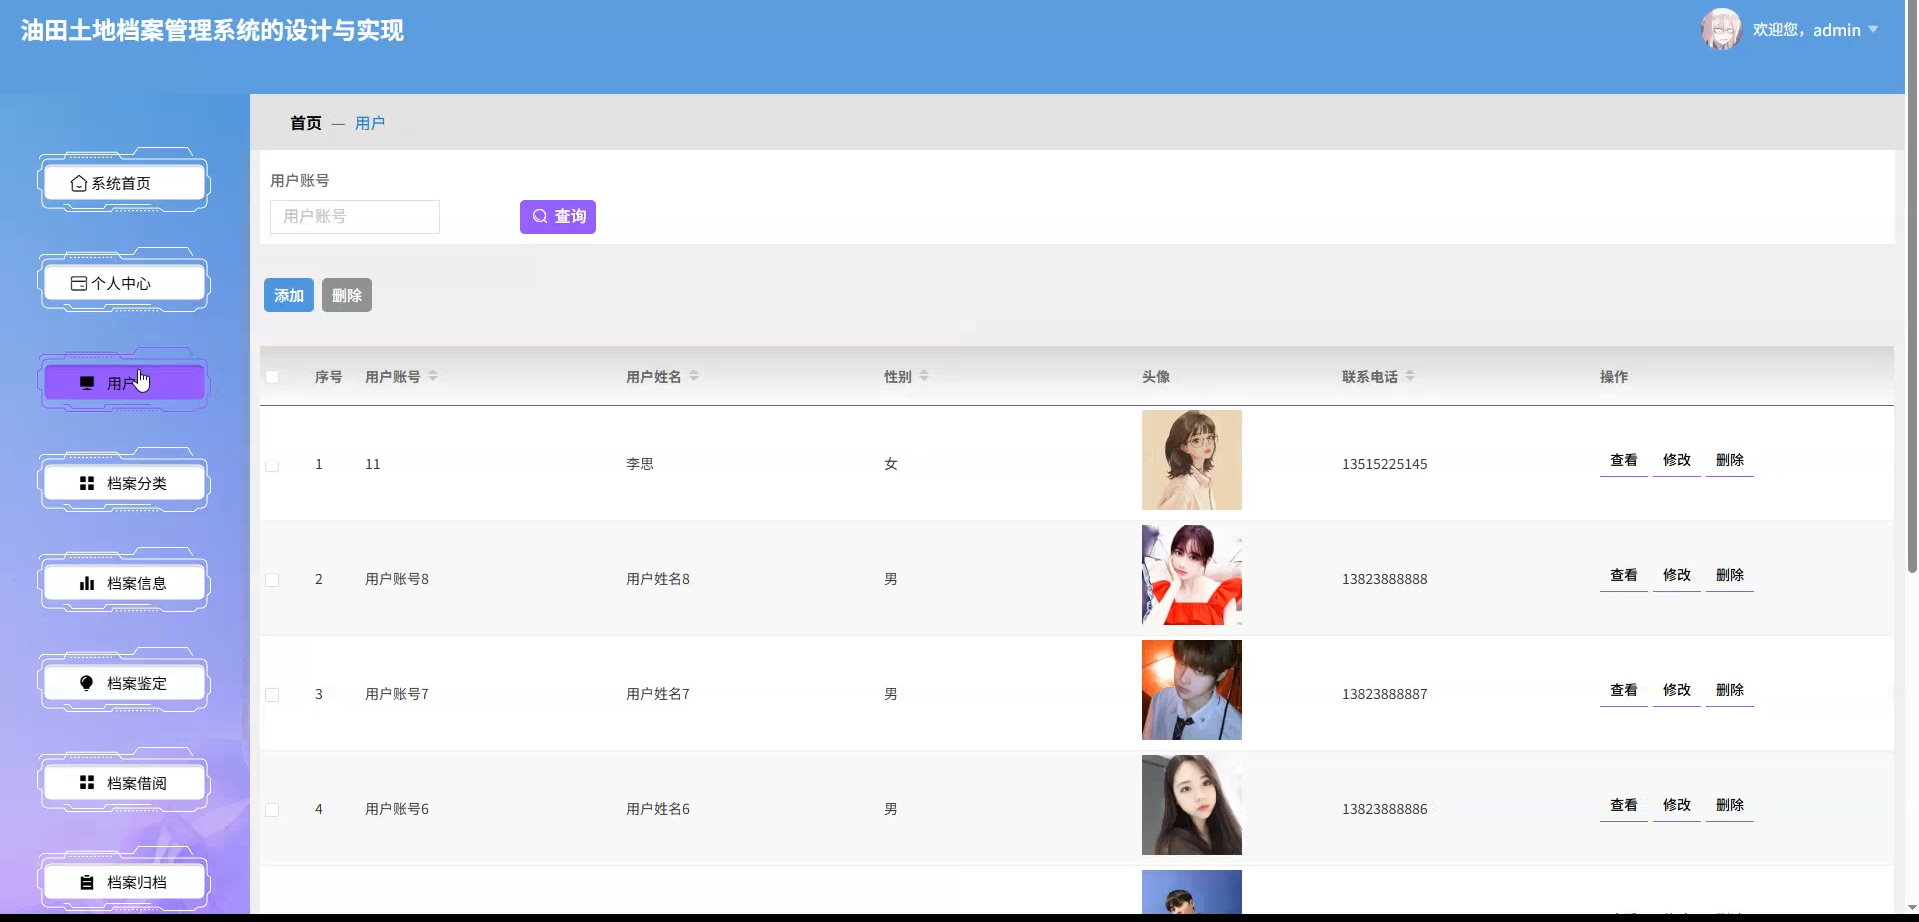
Task: Click phone number 13515225145
Action: 1385,464
